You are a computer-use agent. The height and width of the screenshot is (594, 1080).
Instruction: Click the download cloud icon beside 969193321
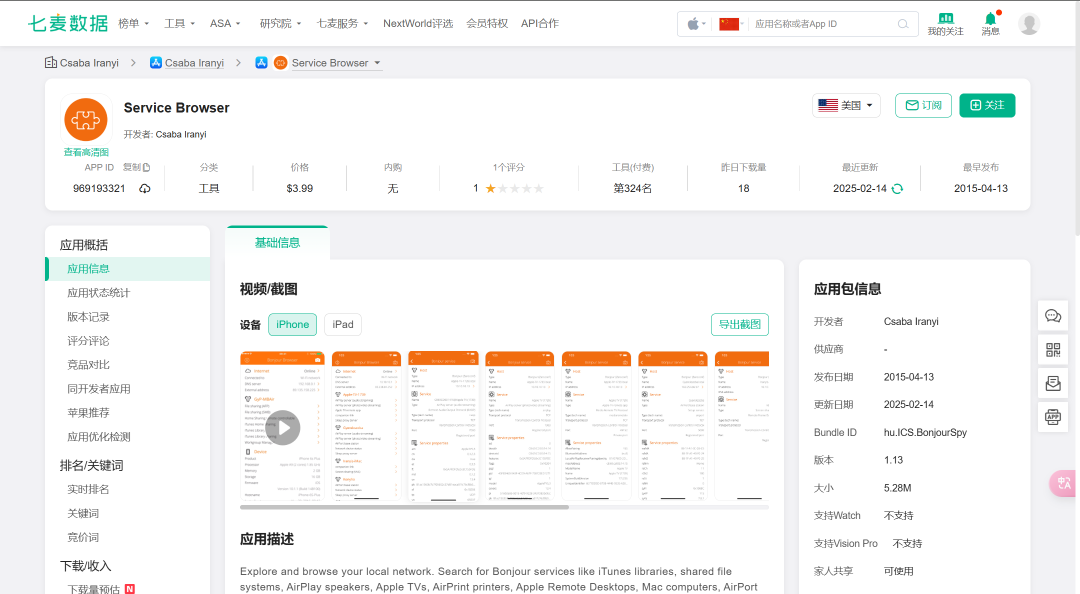coord(145,189)
